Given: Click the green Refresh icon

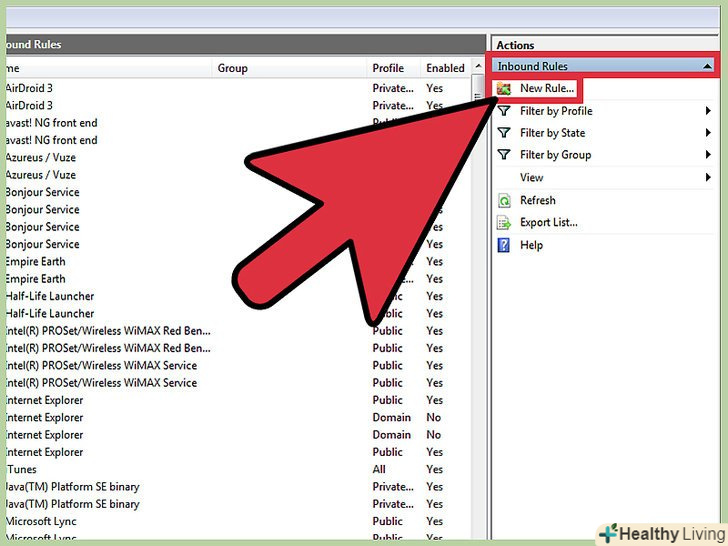Looking at the screenshot, I should (504, 201).
